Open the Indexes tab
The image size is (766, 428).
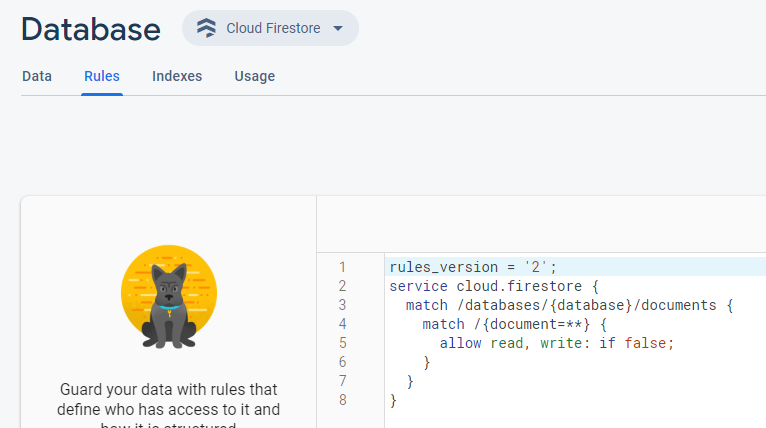(177, 76)
